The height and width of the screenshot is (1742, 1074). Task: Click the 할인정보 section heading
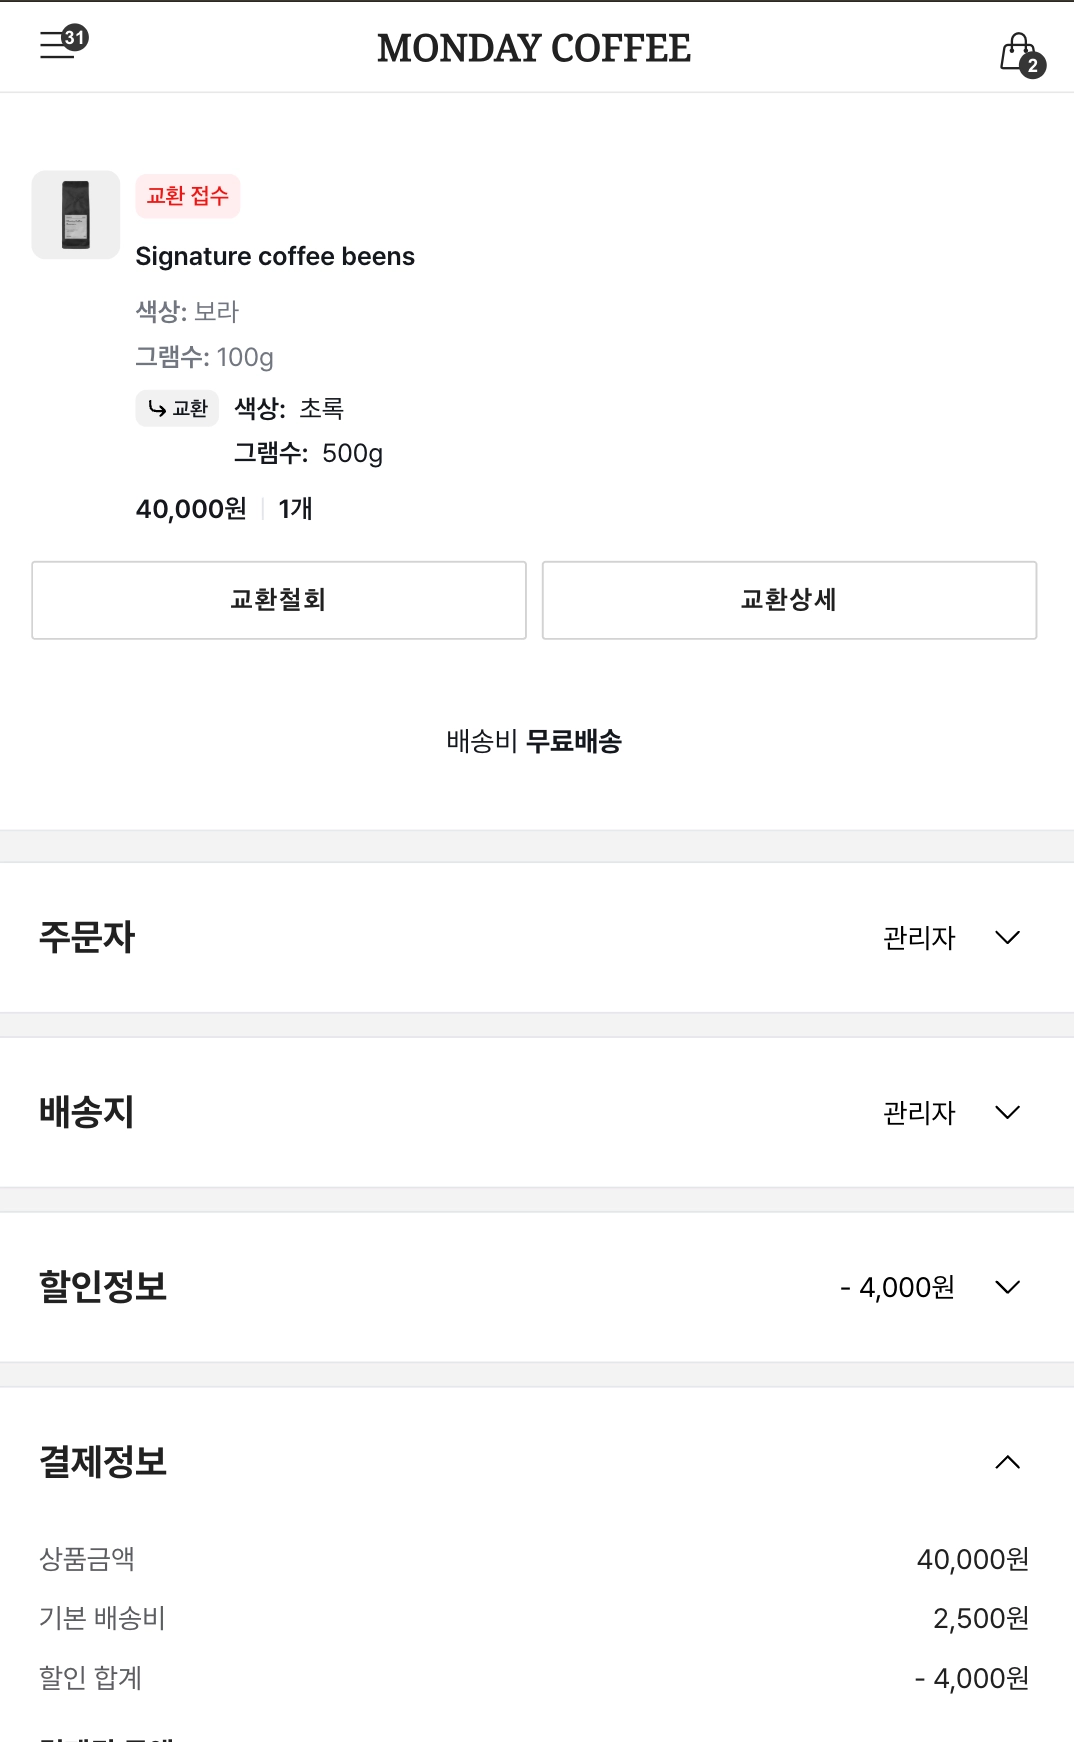tap(103, 1287)
